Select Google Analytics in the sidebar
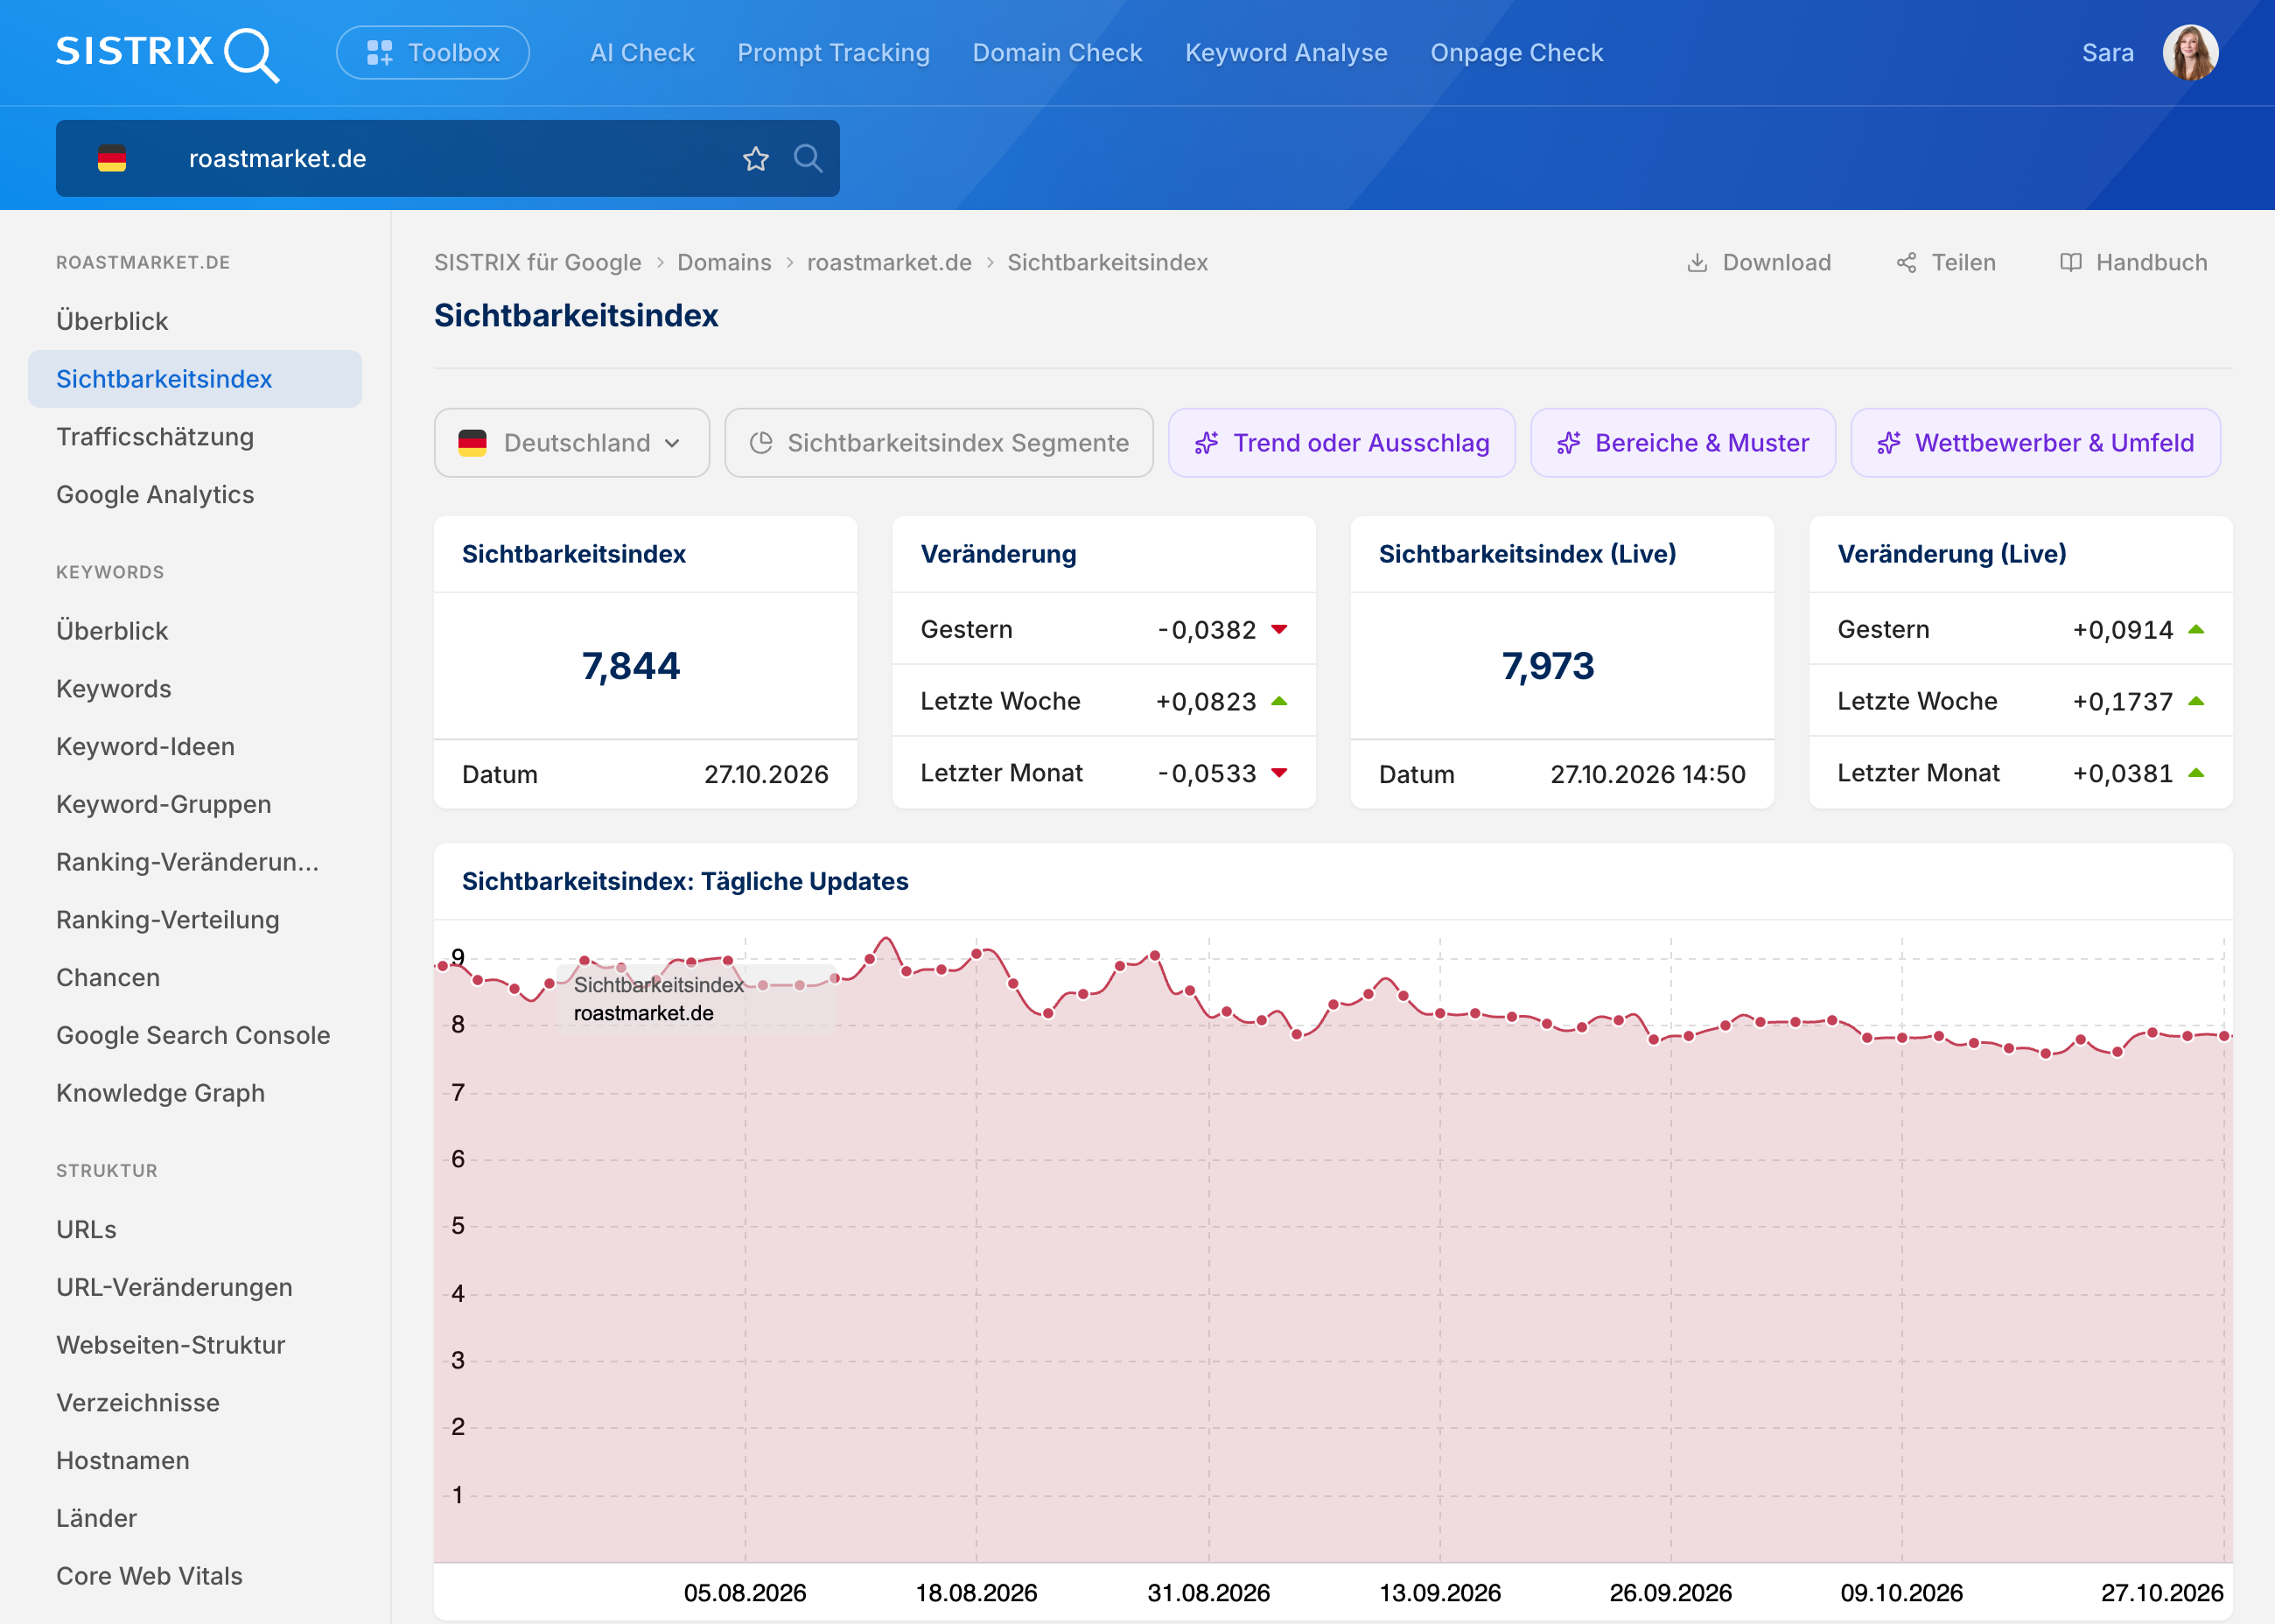Screen dimensions: 2275x1624 [195, 495]
